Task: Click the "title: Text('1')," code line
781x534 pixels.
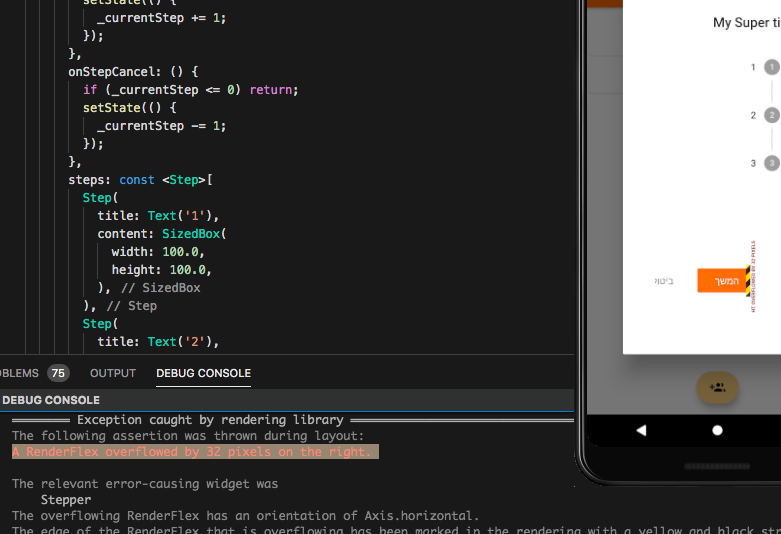Action: tap(158, 216)
